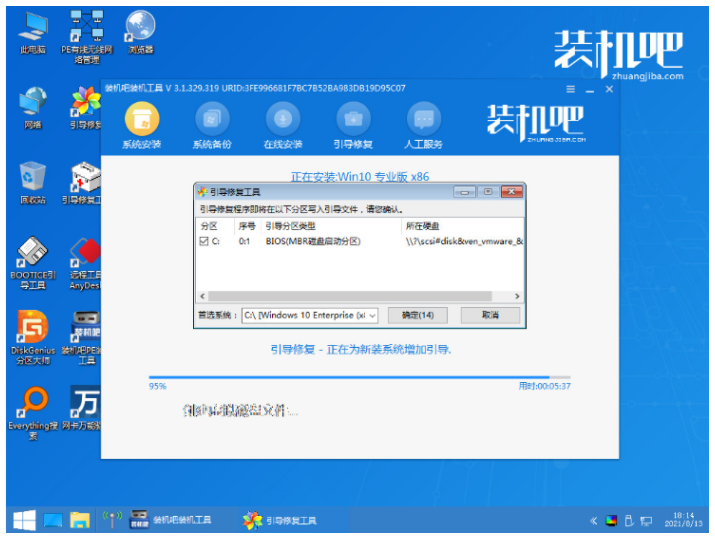This screenshot has height=538, width=715.
Task: Launch BOOTICE引导工具 desktop shortcut
Action: 33,263
